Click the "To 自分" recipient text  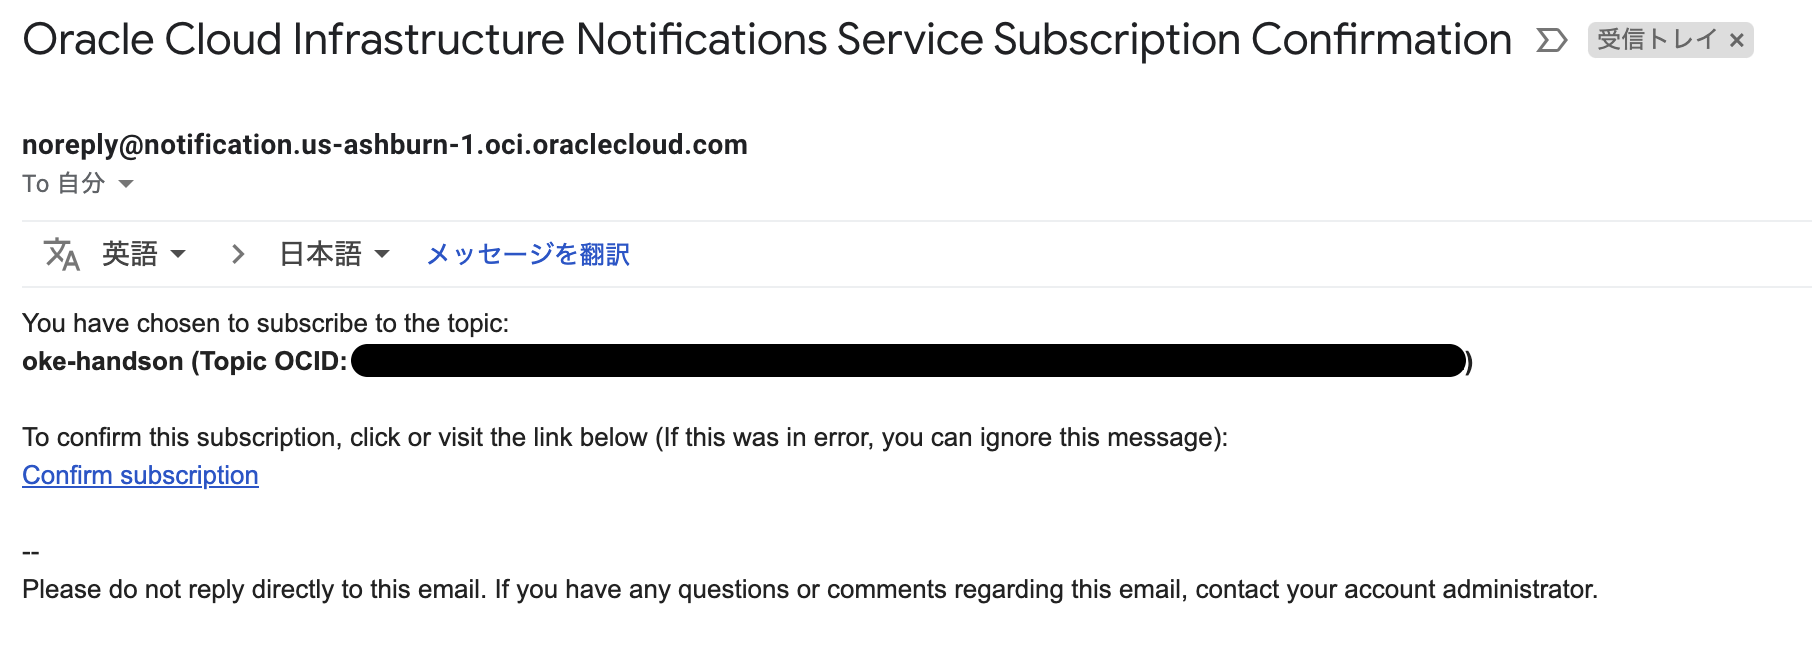coord(63,184)
